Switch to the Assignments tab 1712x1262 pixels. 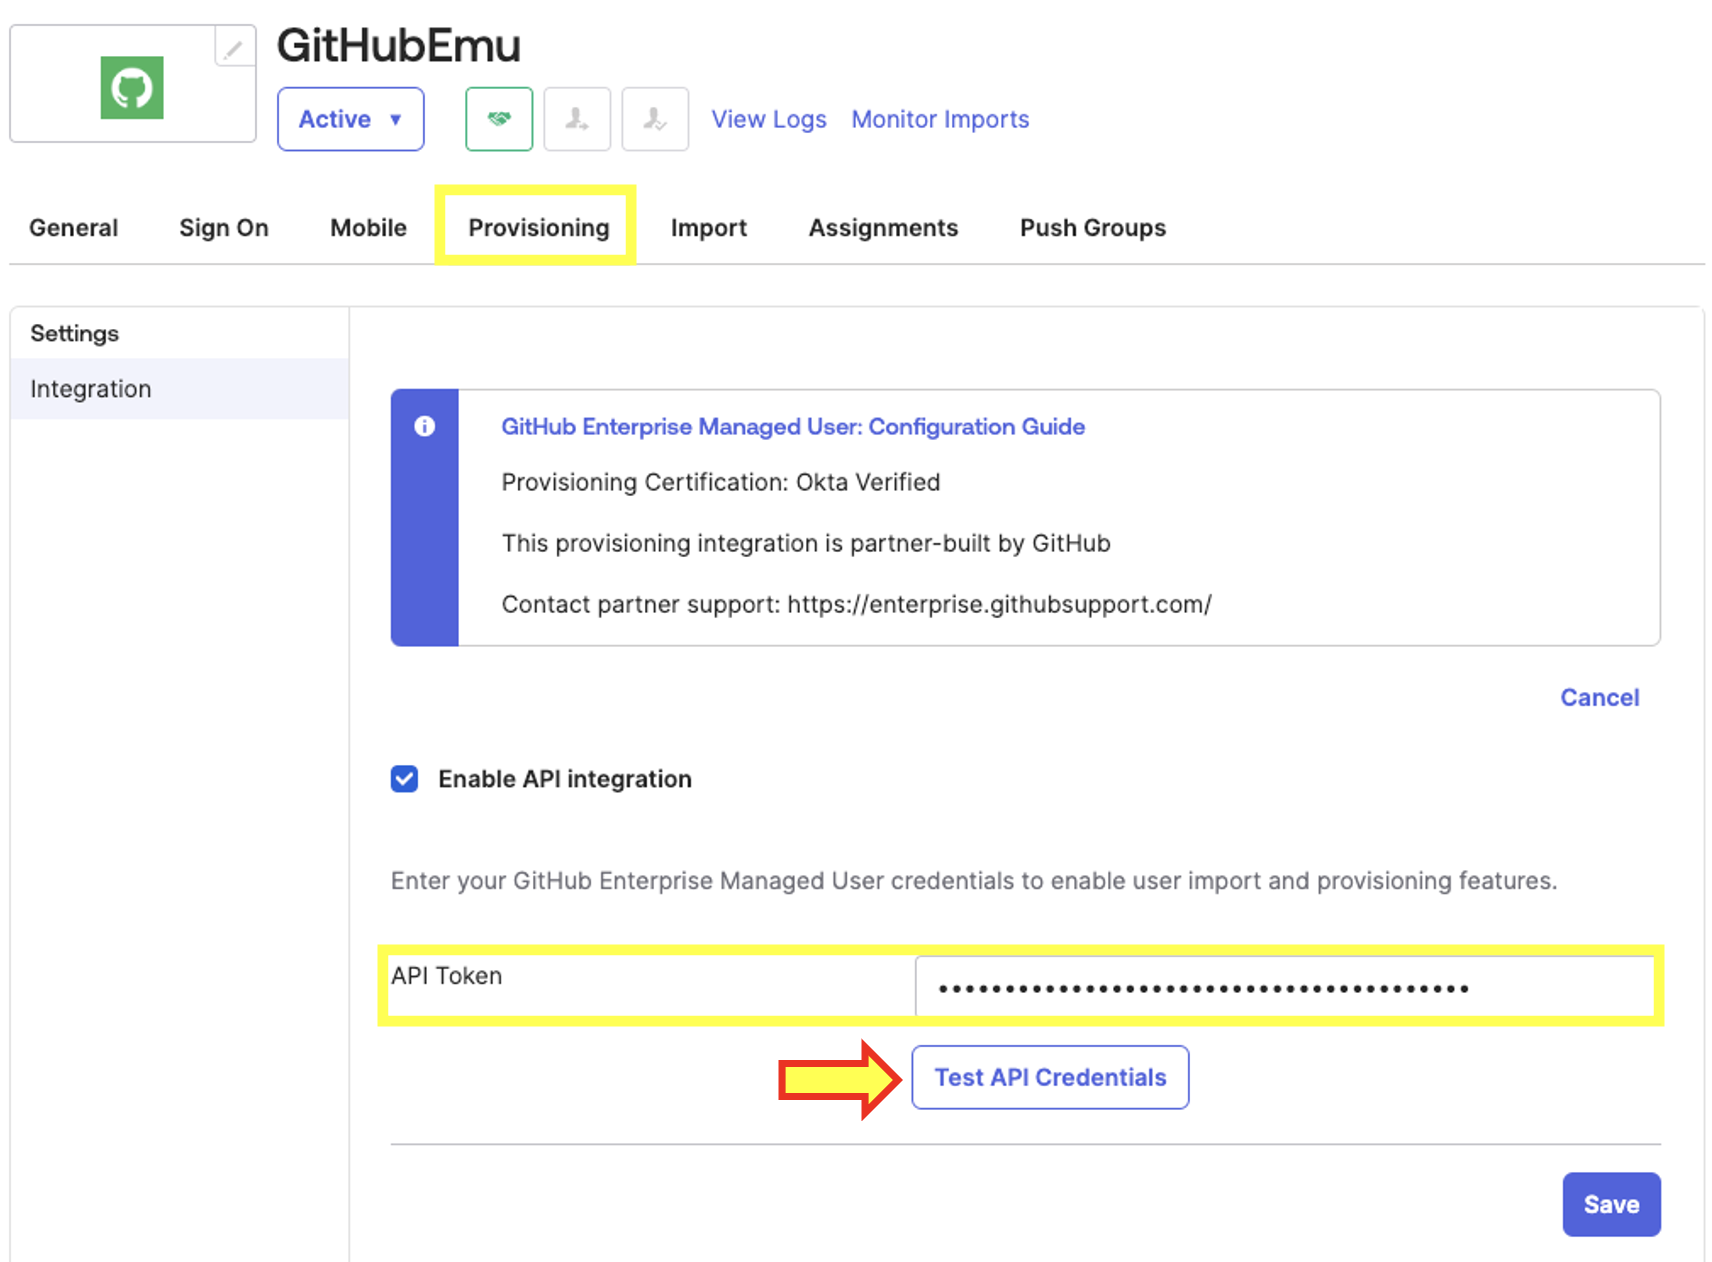point(884,228)
